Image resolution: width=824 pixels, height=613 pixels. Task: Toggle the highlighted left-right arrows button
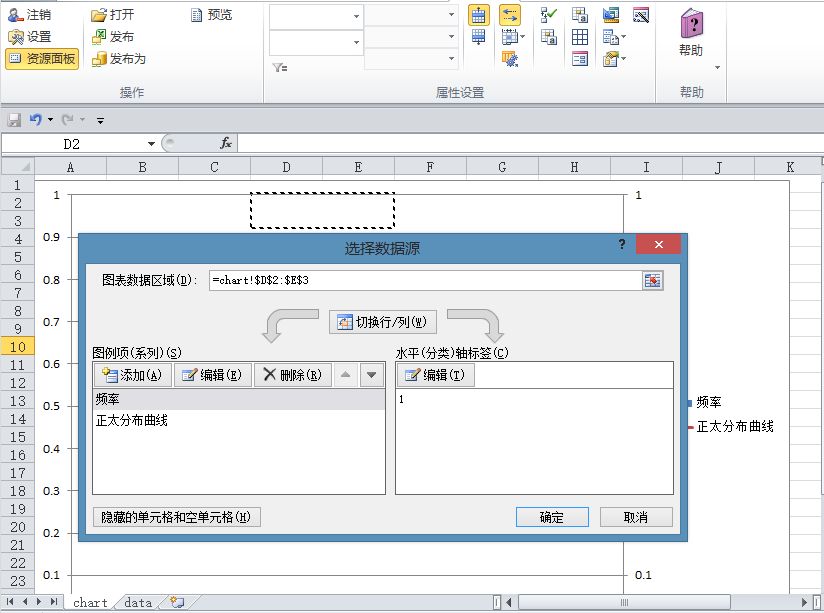(510, 15)
